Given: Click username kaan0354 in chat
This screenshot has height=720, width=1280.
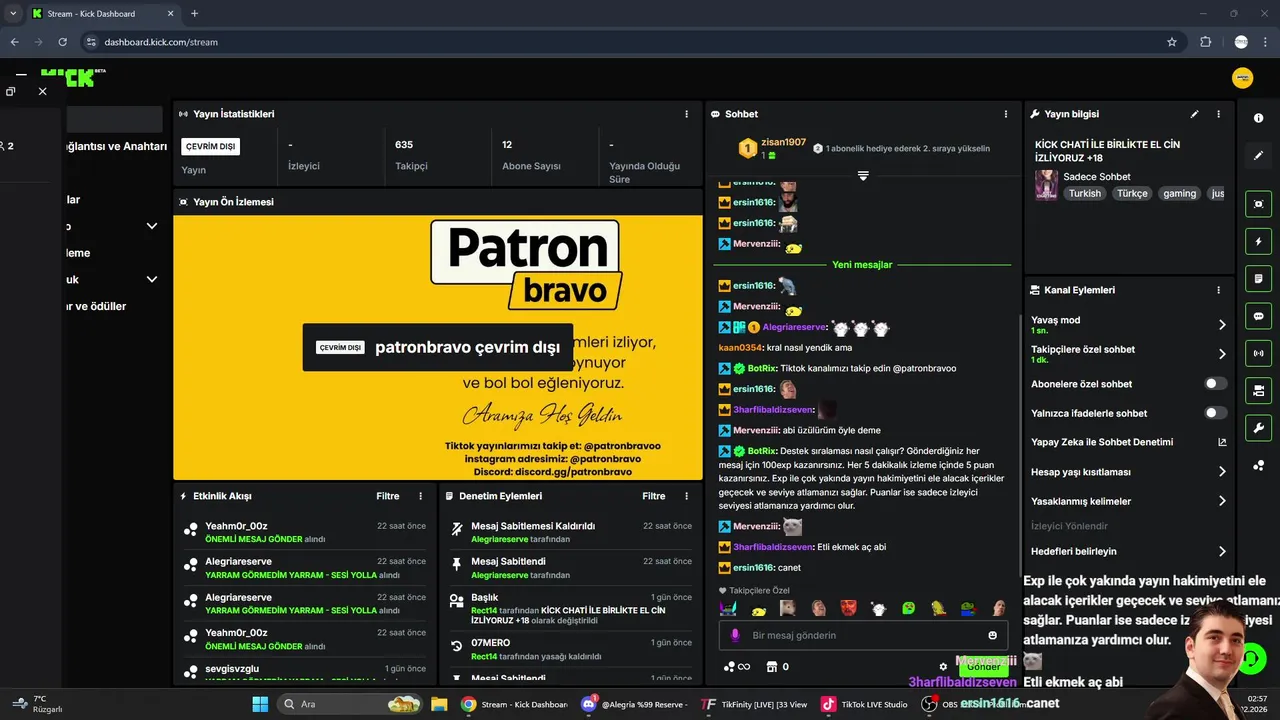Looking at the screenshot, I should pyautogui.click(x=741, y=348).
